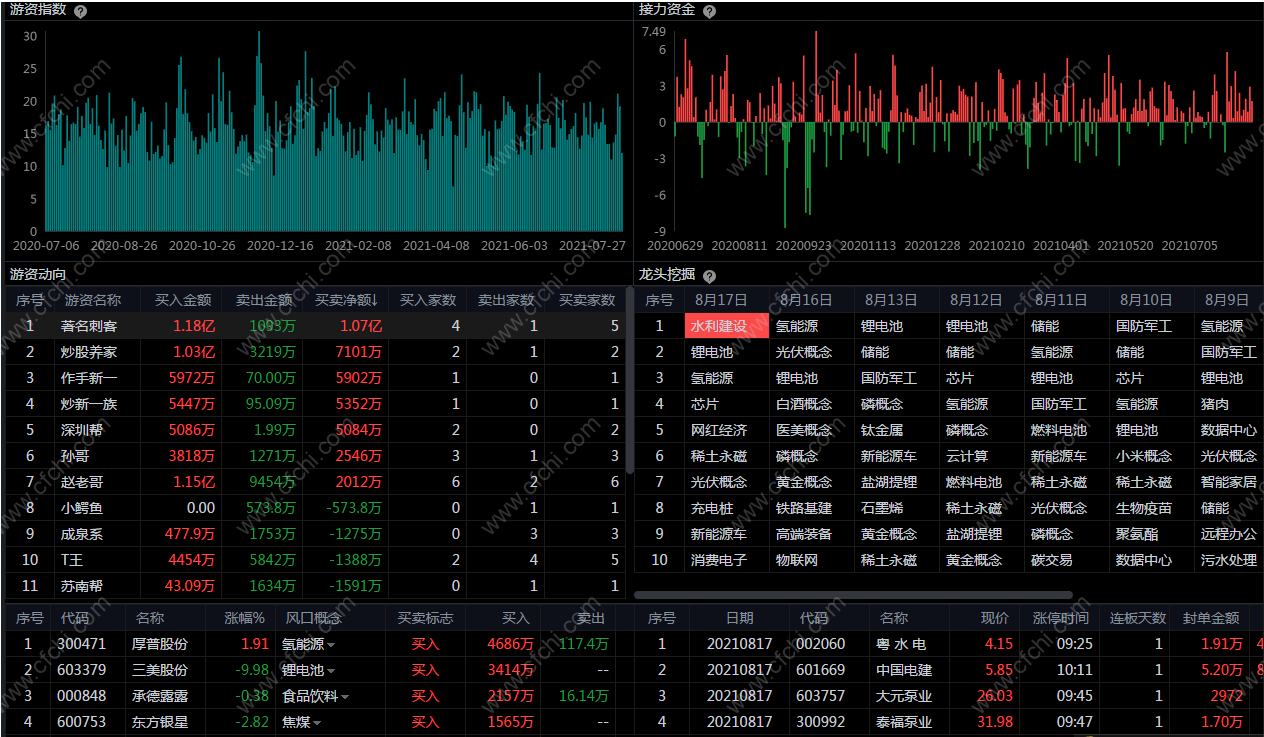Open the 焦煤 dropdown for 东方银星

[x=317, y=723]
